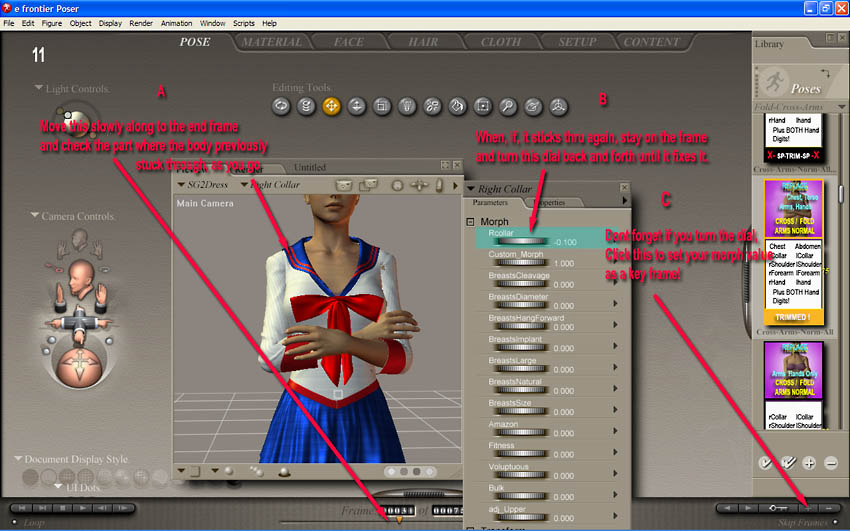Image resolution: width=850 pixels, height=531 pixels.
Task: Select the highlighted Translate/Pull tool
Action: [x=331, y=106]
